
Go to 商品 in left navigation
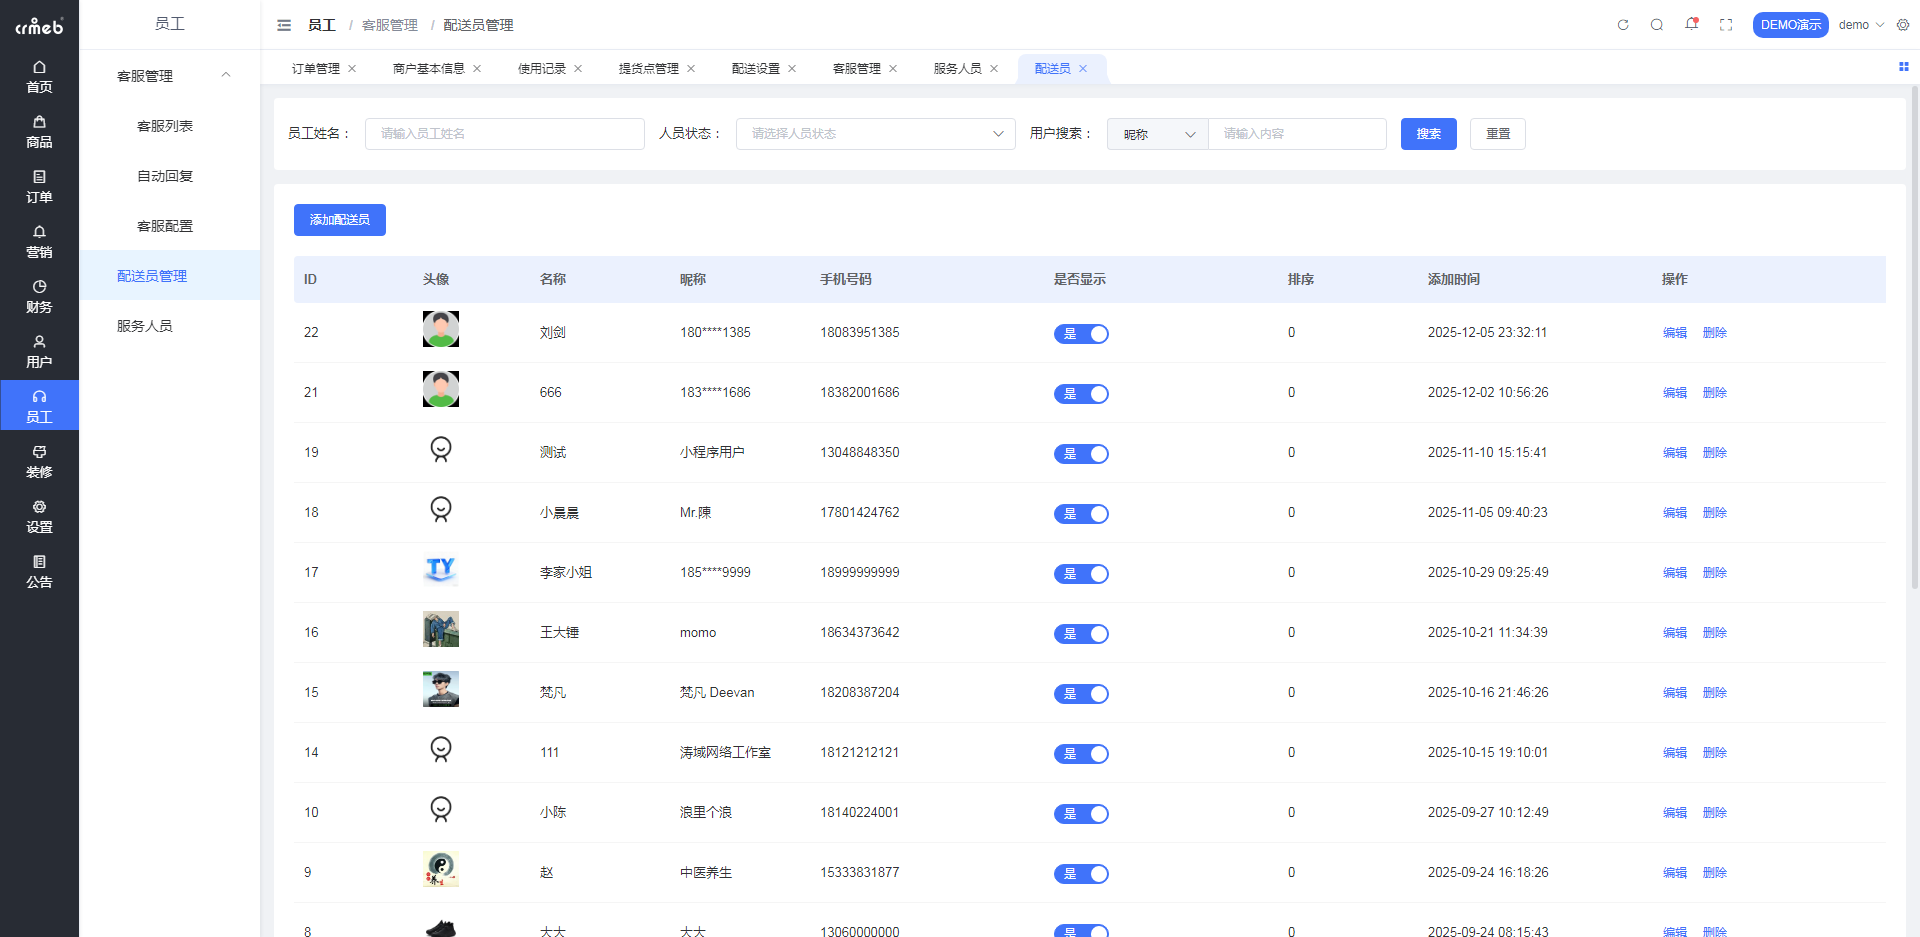tap(39, 131)
